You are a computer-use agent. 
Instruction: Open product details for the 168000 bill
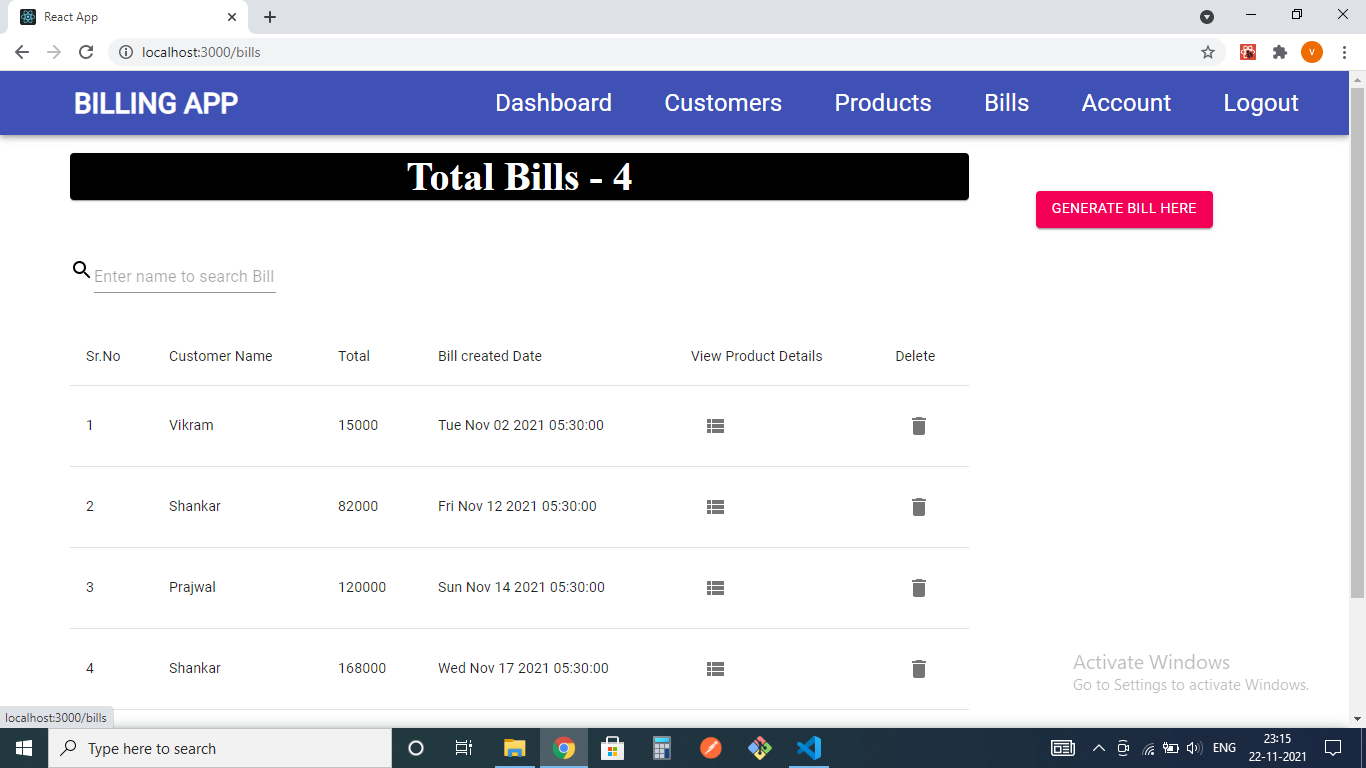click(x=715, y=668)
